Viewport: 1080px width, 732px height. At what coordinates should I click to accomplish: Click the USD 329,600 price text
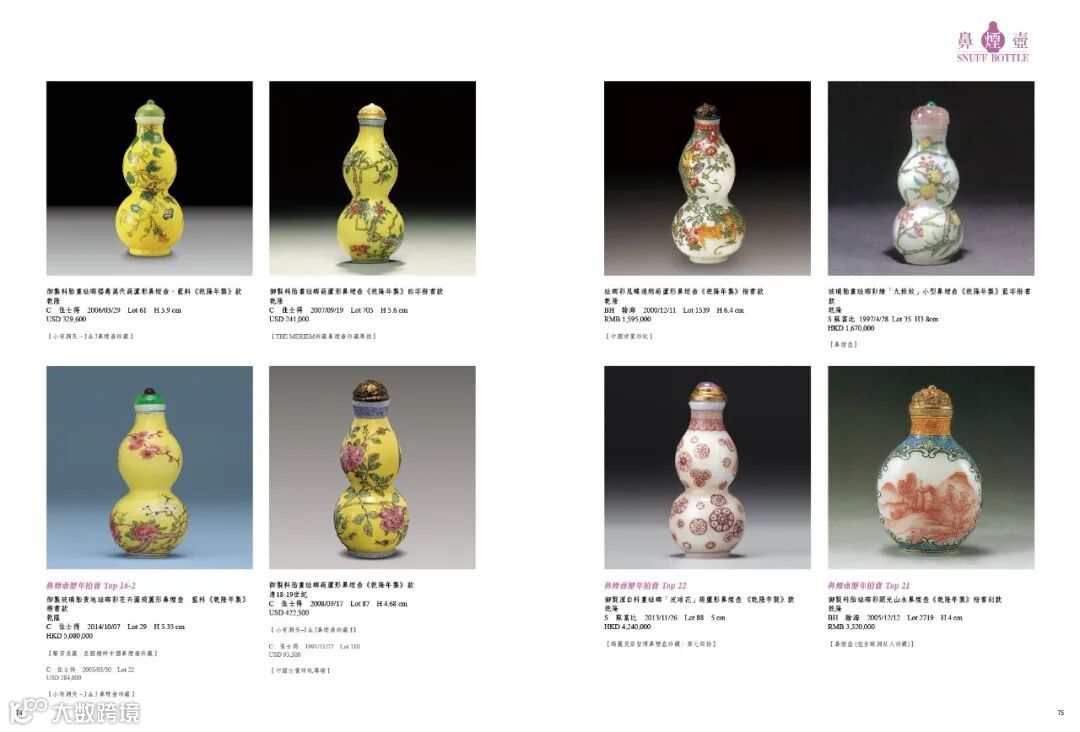tap(66, 320)
